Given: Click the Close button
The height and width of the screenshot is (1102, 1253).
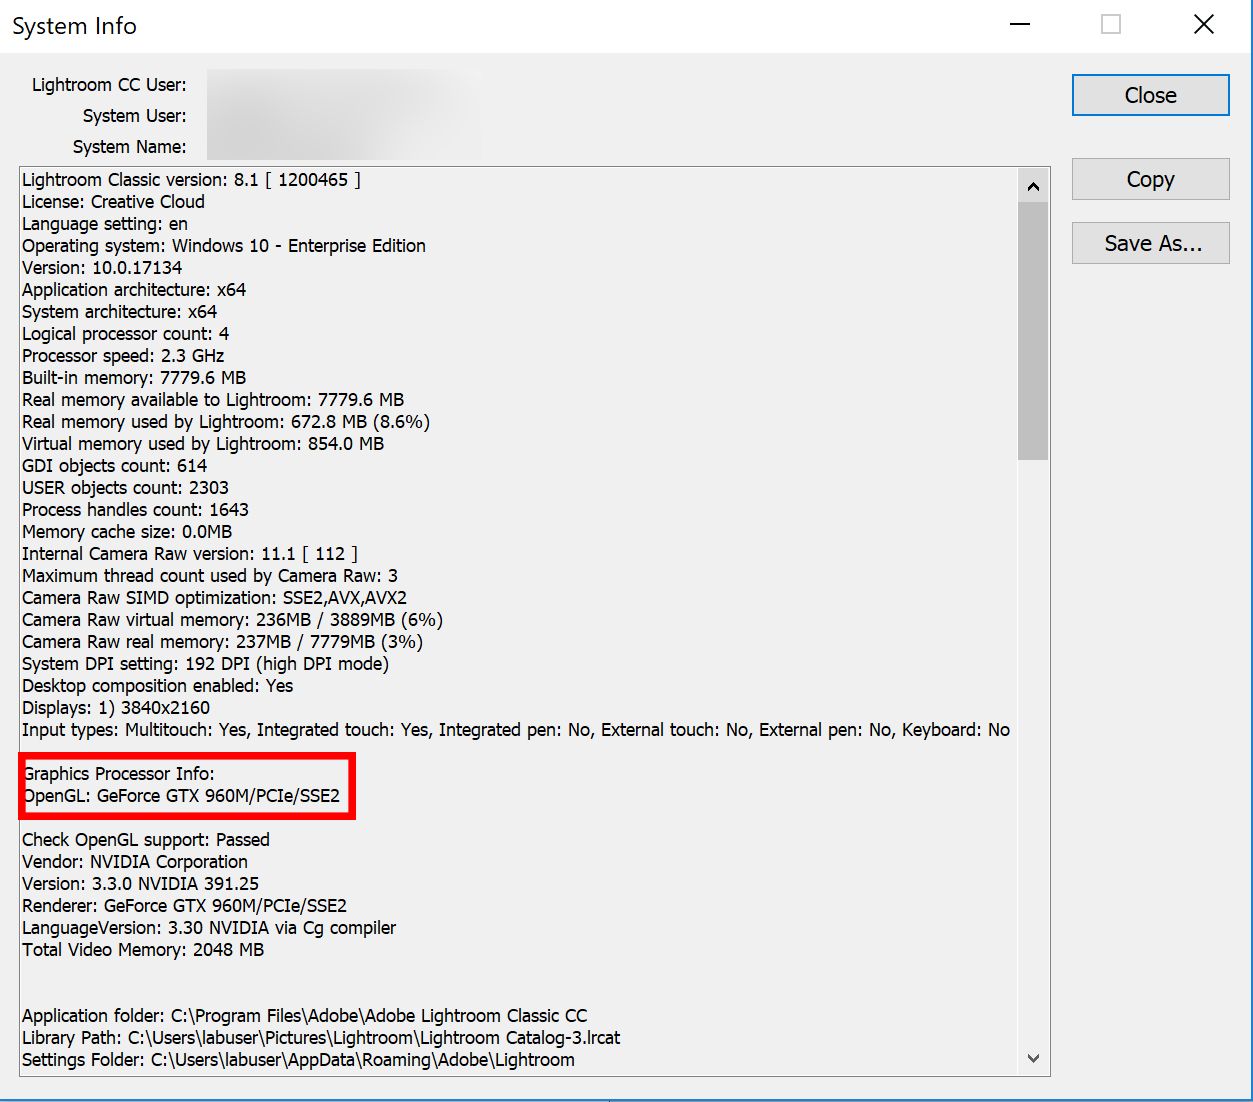Looking at the screenshot, I should [1150, 95].
